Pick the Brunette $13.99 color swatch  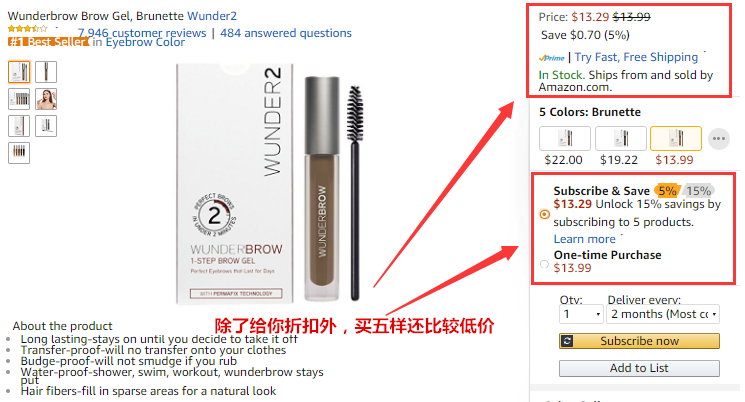pos(676,138)
